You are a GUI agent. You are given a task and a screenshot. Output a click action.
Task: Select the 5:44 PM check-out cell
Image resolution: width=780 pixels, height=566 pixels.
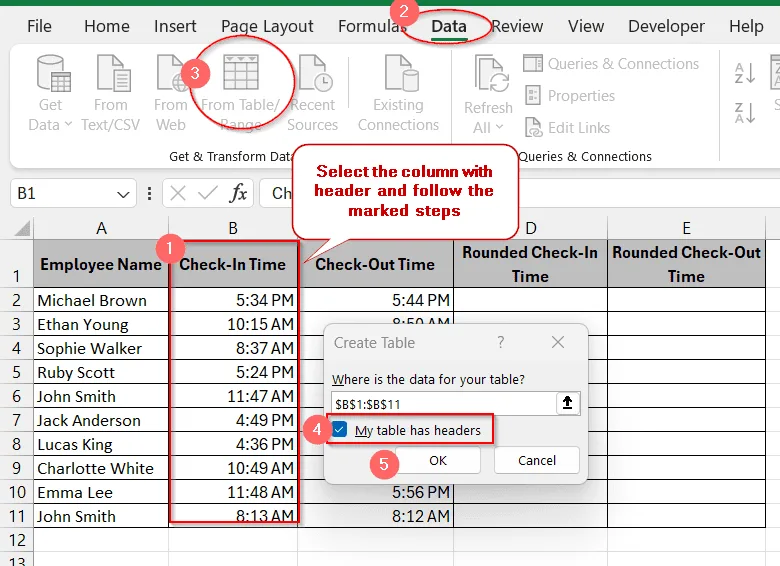tap(376, 300)
